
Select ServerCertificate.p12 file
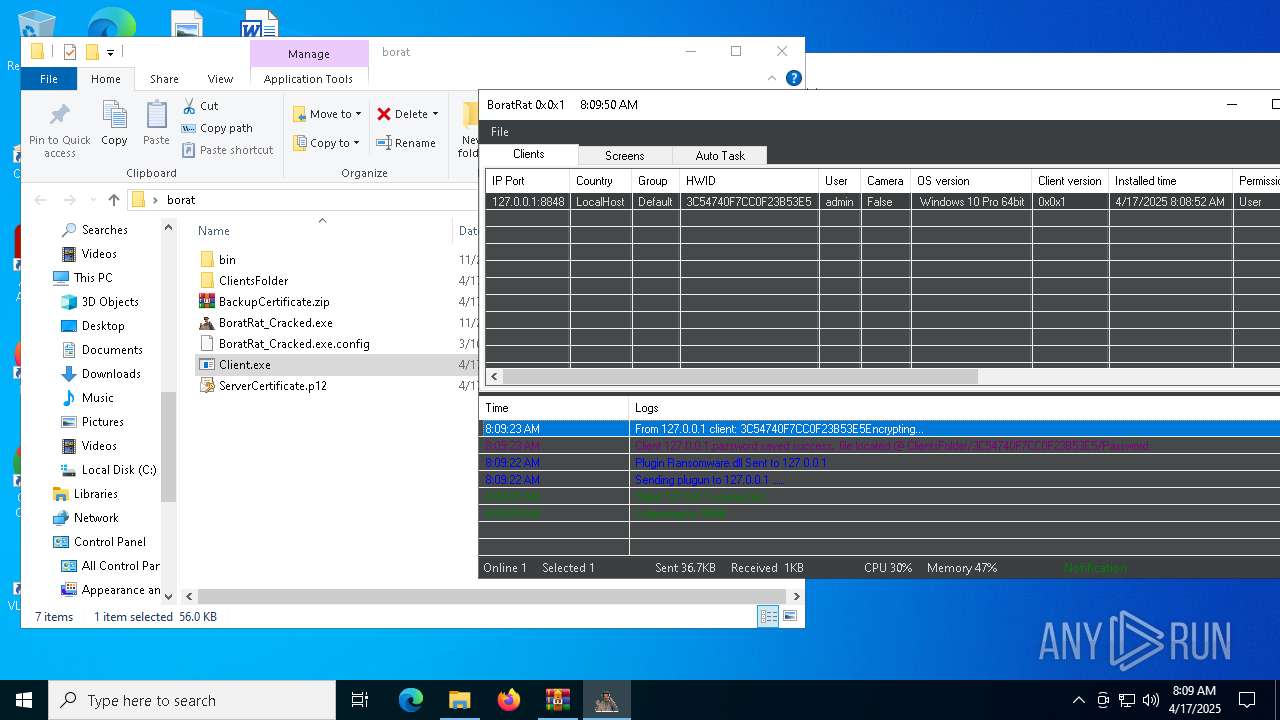(x=263, y=386)
